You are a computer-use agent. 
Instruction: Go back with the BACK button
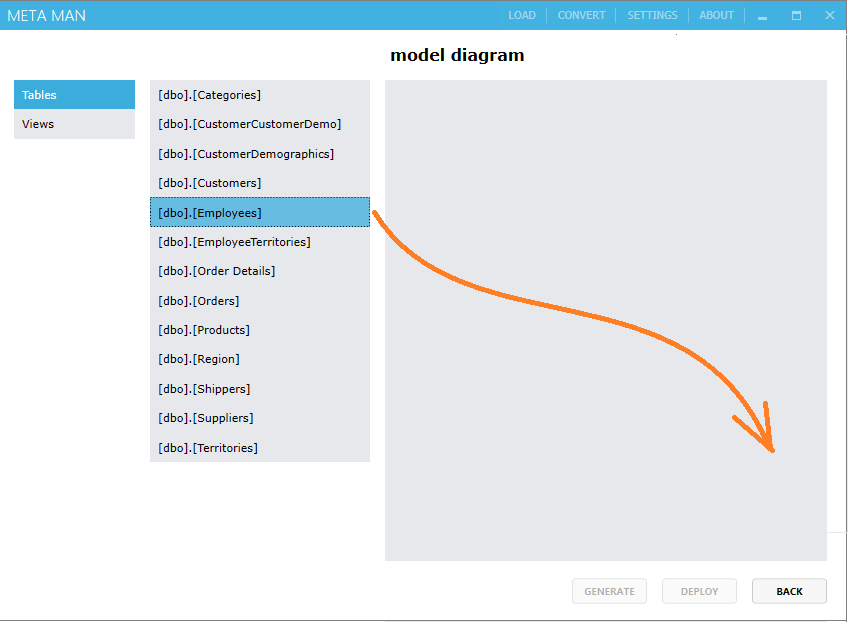(x=789, y=591)
